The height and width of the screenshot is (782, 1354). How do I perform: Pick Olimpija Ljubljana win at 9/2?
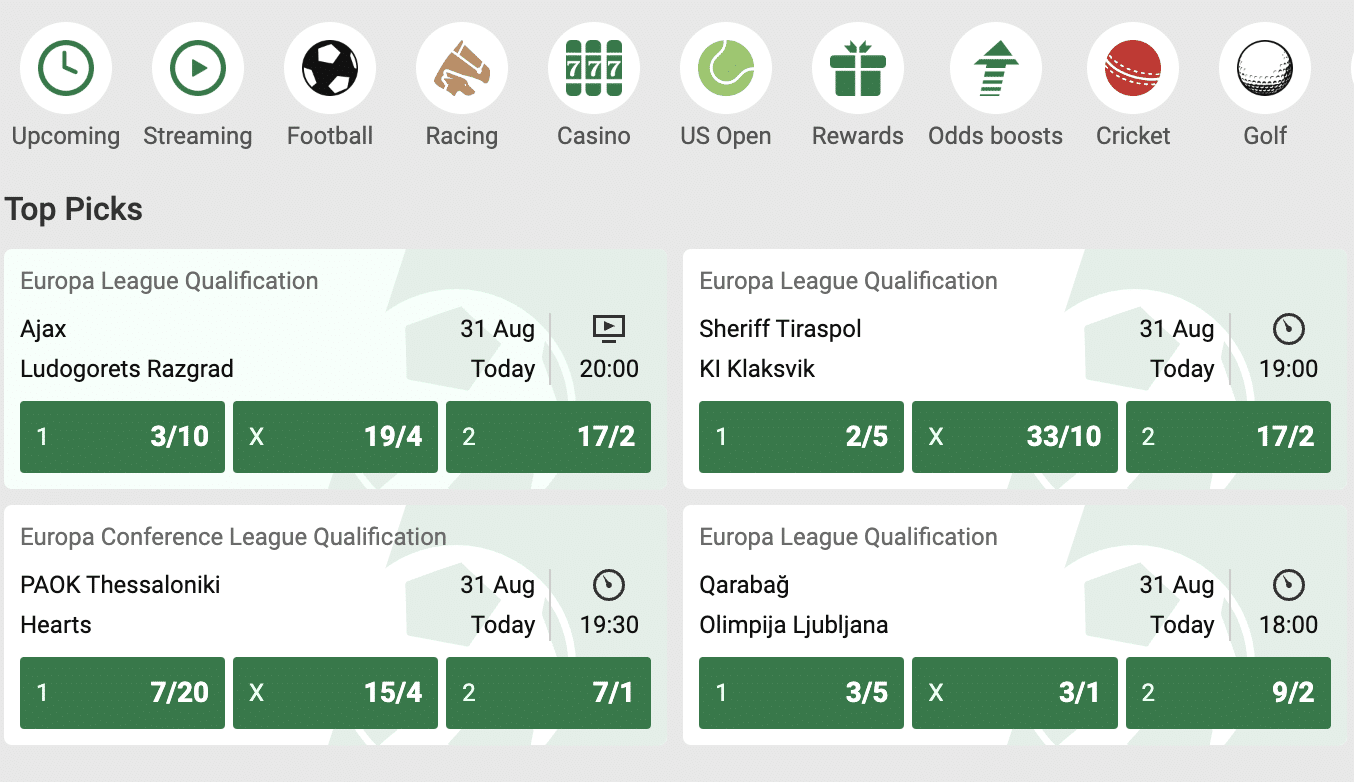click(x=1228, y=693)
